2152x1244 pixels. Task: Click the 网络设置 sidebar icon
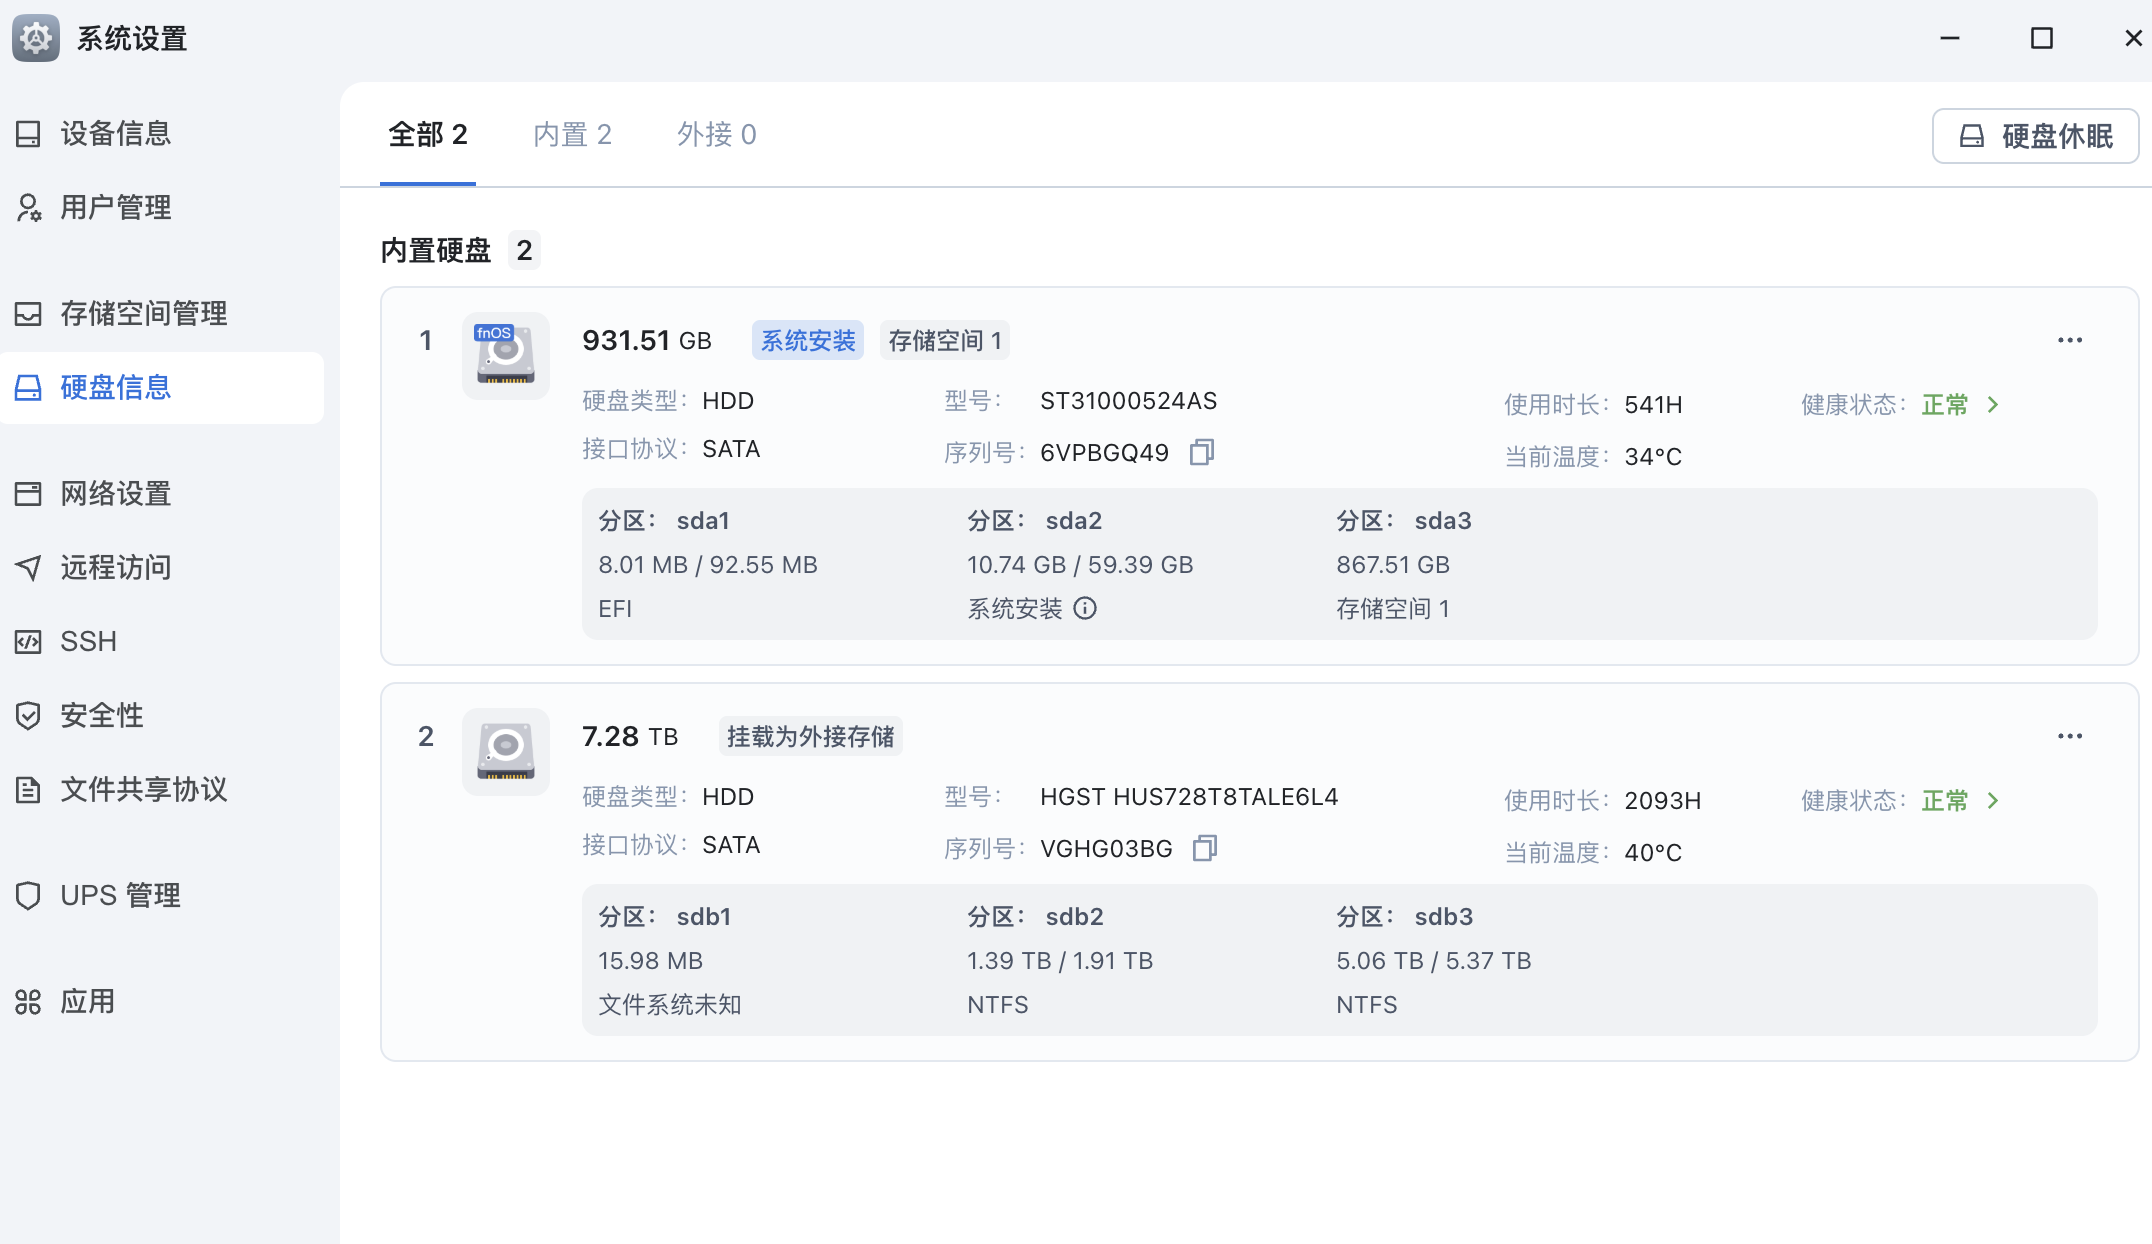click(x=28, y=494)
